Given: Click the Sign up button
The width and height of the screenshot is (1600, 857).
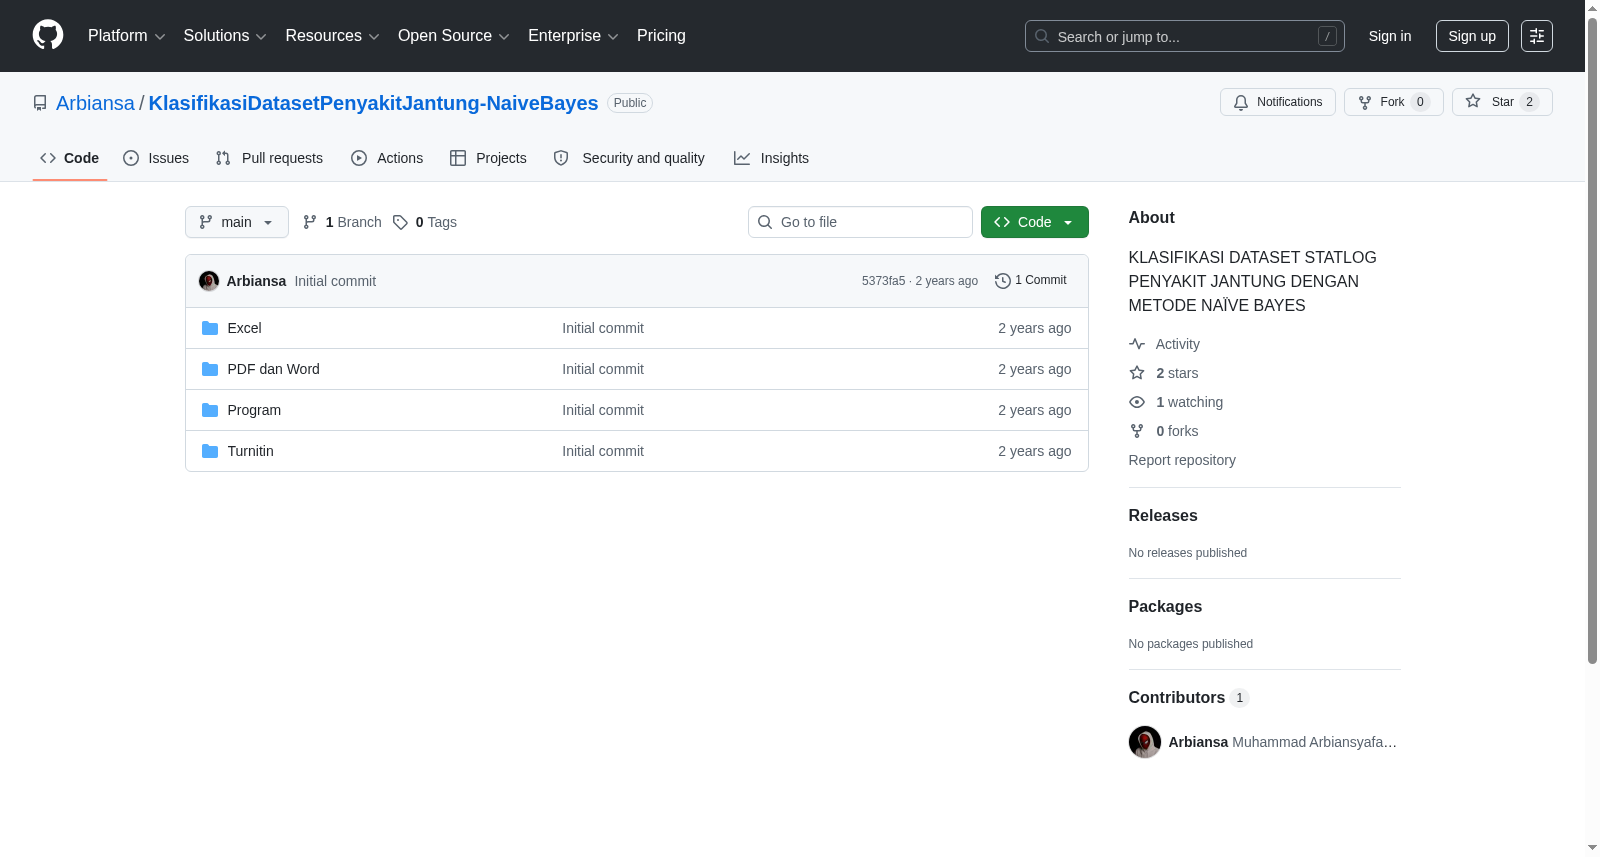Looking at the screenshot, I should click(x=1472, y=36).
